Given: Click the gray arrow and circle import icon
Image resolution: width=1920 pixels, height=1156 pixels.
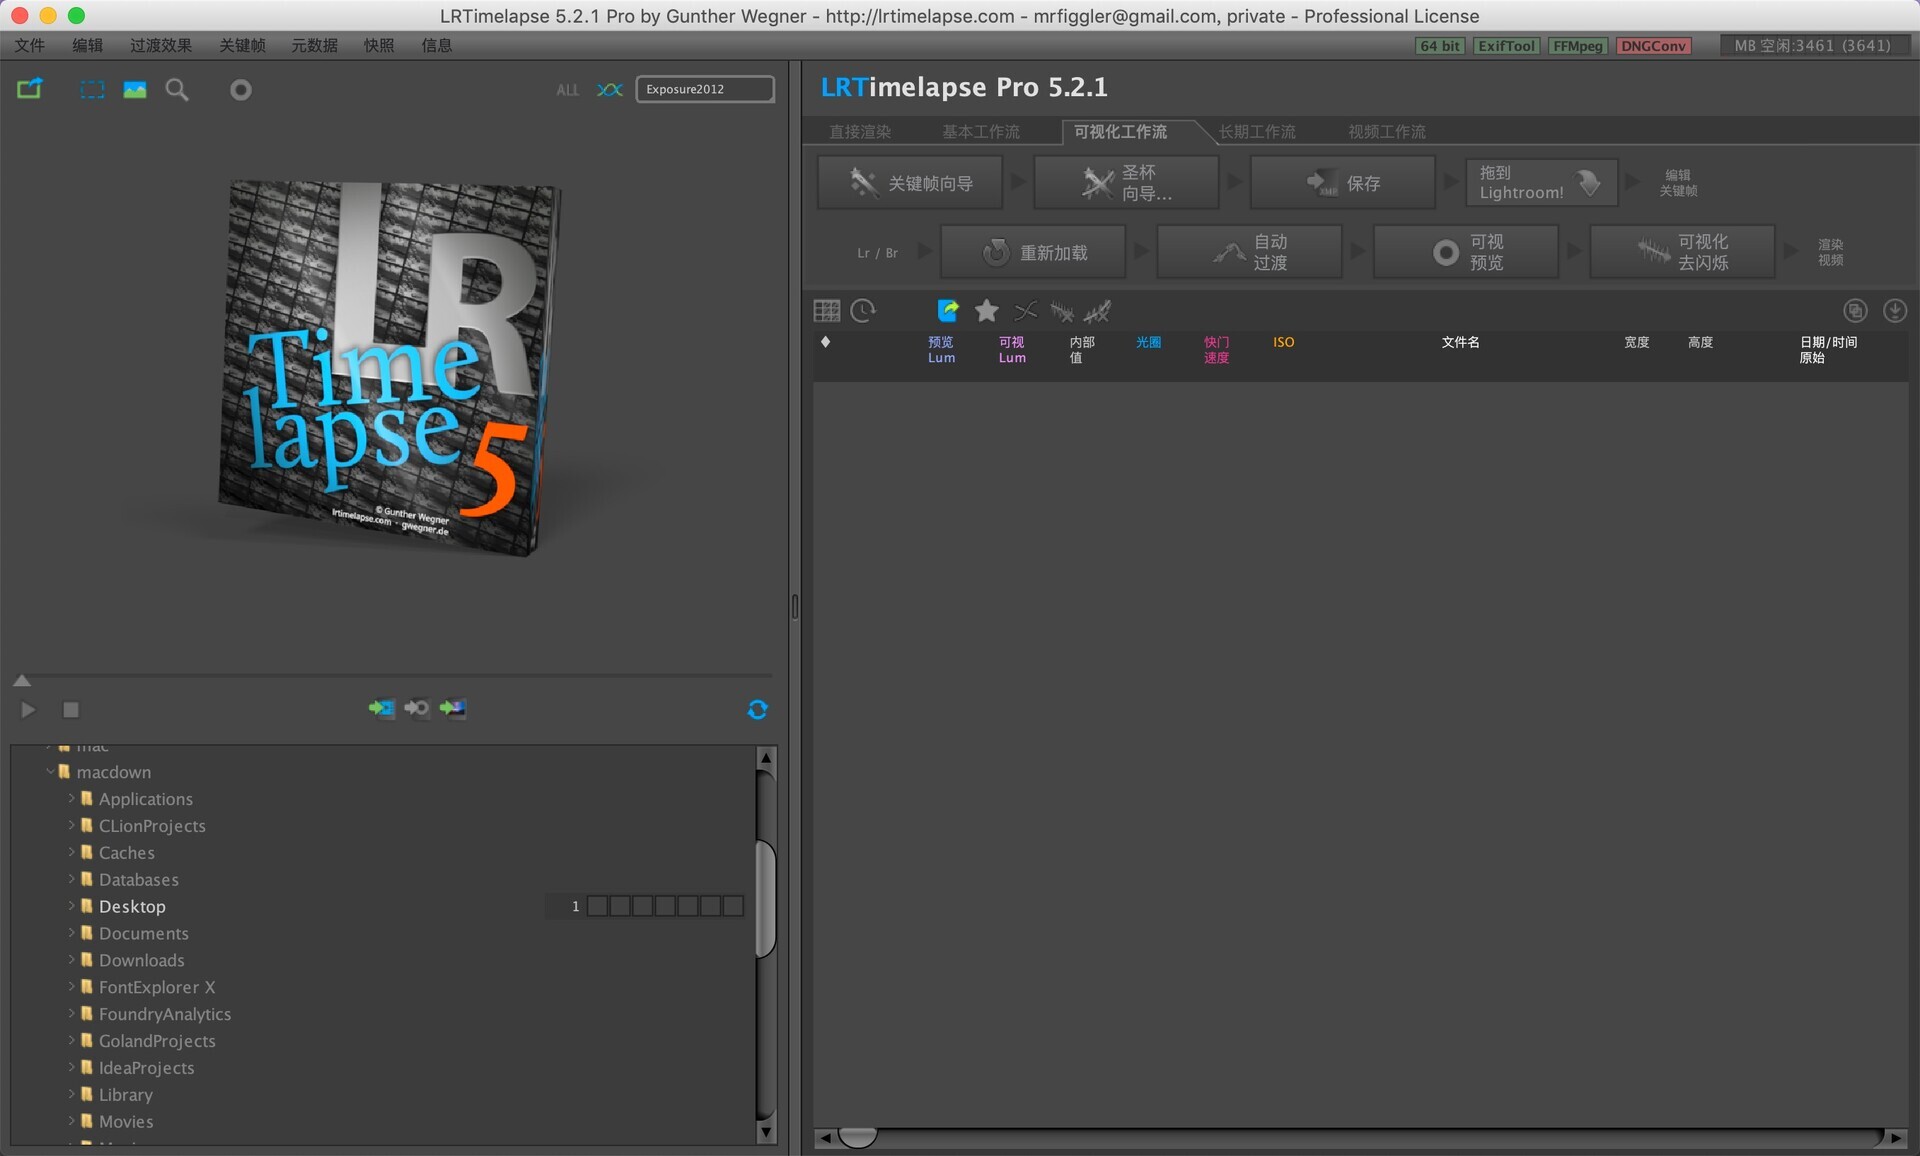Looking at the screenshot, I should click(x=417, y=708).
